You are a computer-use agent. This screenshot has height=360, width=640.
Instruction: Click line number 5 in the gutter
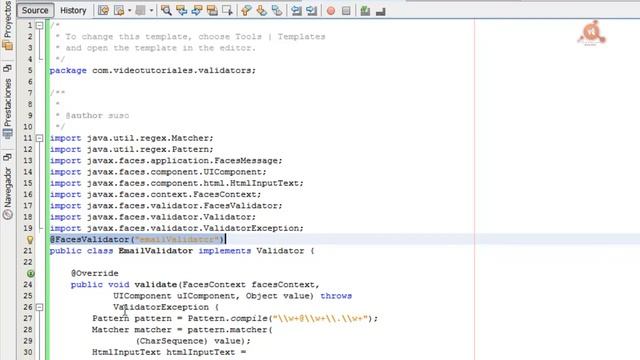pyautogui.click(x=30, y=70)
